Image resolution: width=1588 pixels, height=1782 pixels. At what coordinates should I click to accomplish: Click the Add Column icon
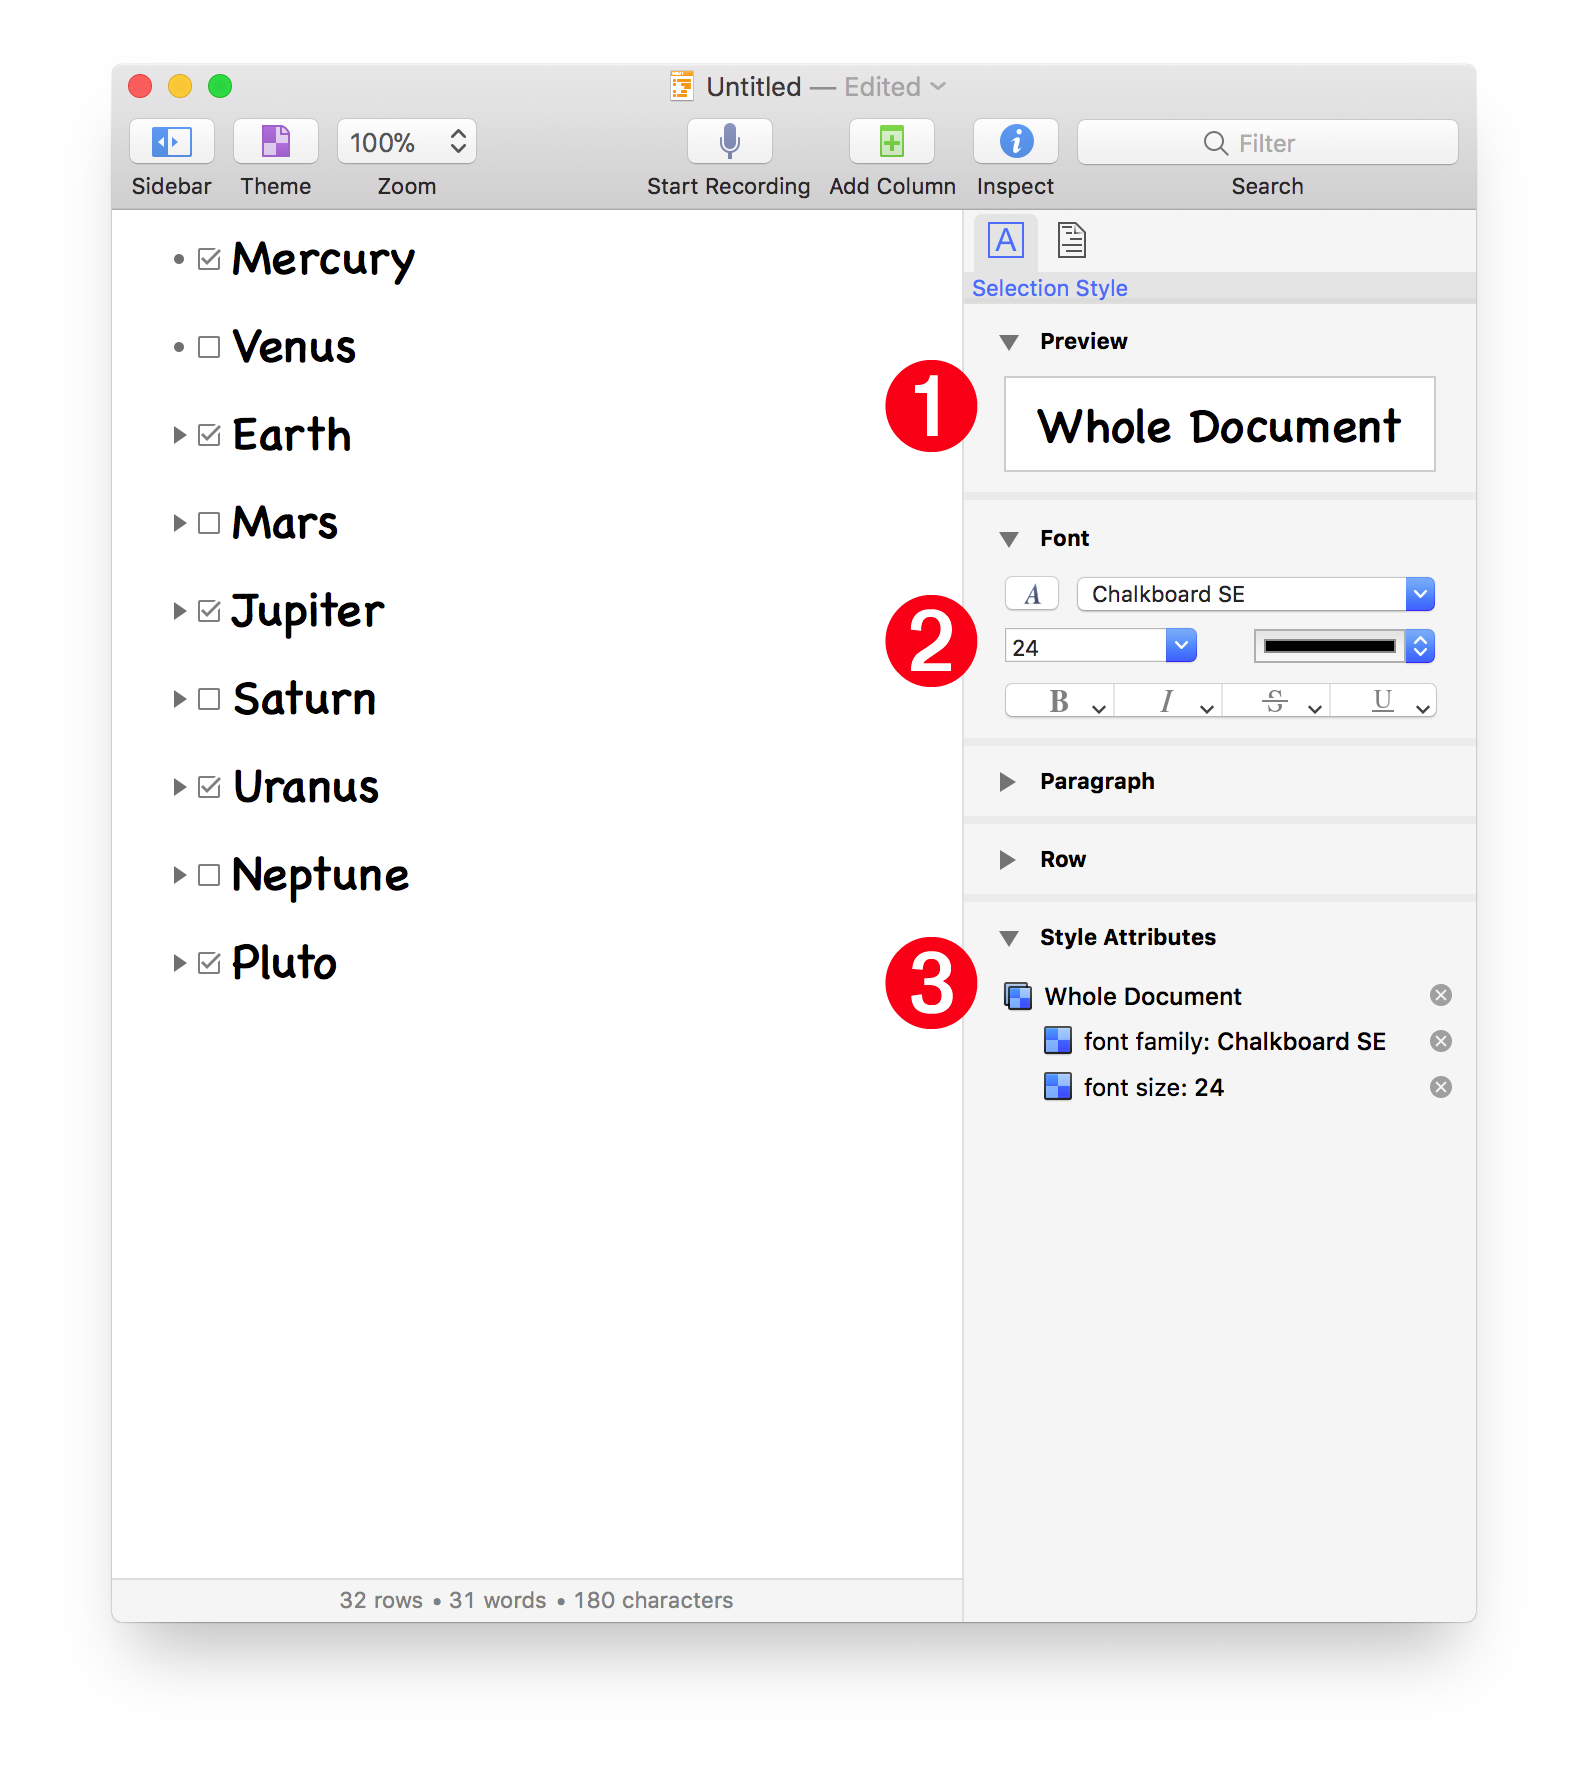click(891, 142)
